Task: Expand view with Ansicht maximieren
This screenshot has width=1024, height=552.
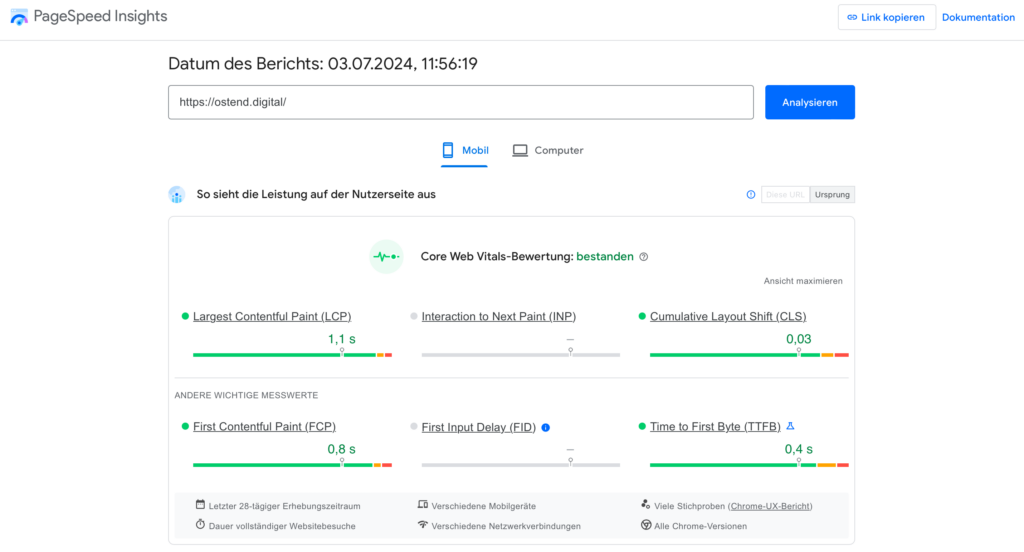Action: [803, 281]
